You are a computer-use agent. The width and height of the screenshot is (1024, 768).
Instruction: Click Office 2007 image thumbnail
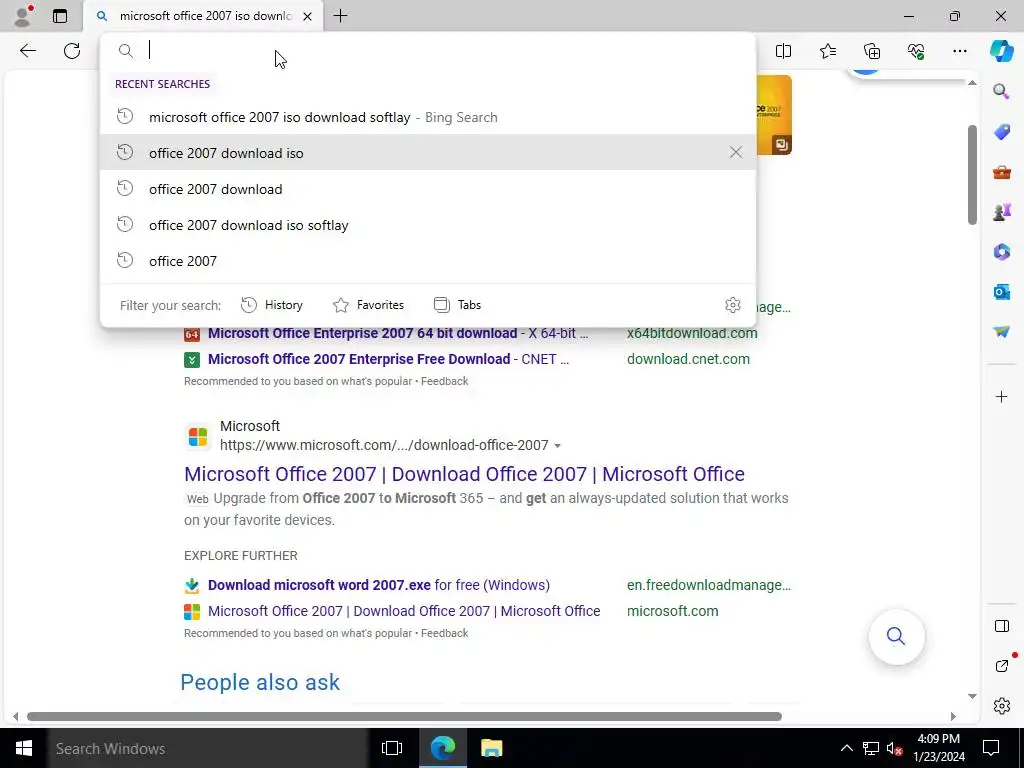coord(774,115)
